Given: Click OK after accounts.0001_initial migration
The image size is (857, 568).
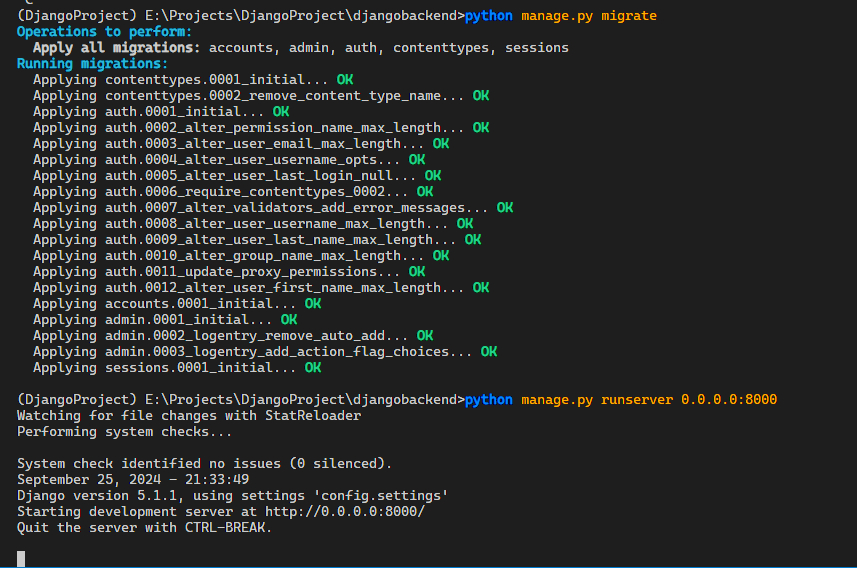Looking at the screenshot, I should click(313, 303).
